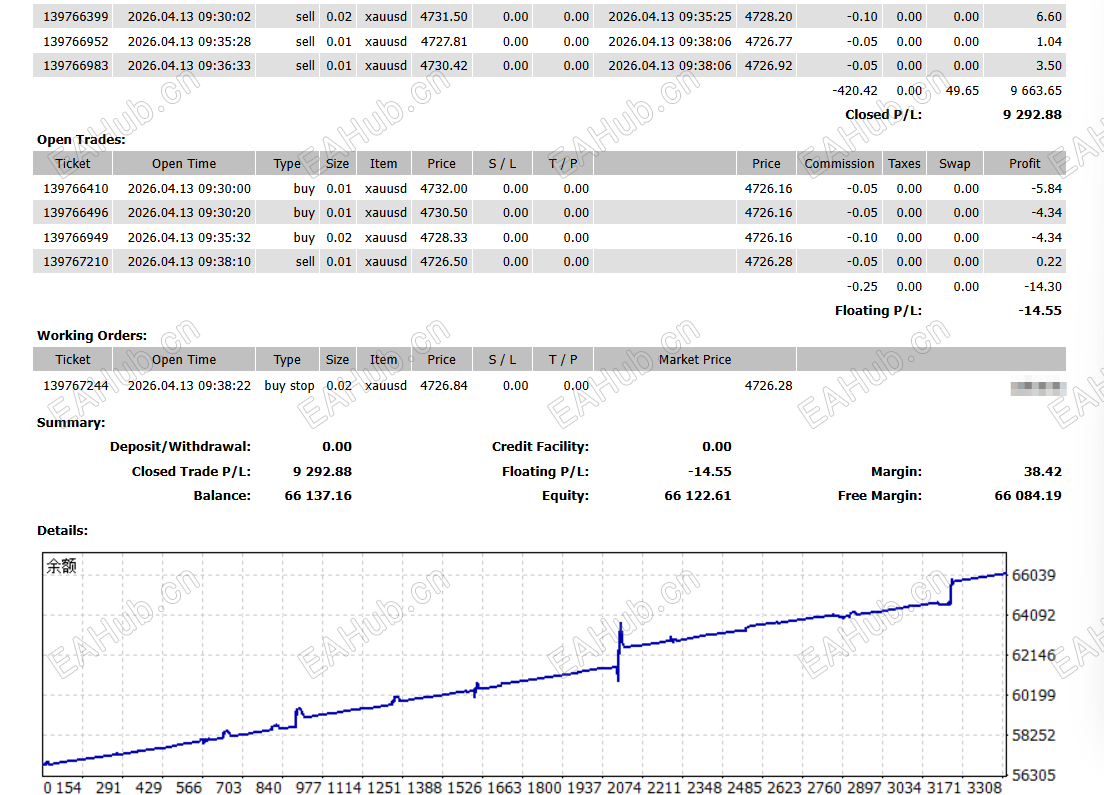Image resolution: width=1104 pixels, height=795 pixels.
Task: Select open time 2026.04.13 09:35:28
Action: coord(189,42)
